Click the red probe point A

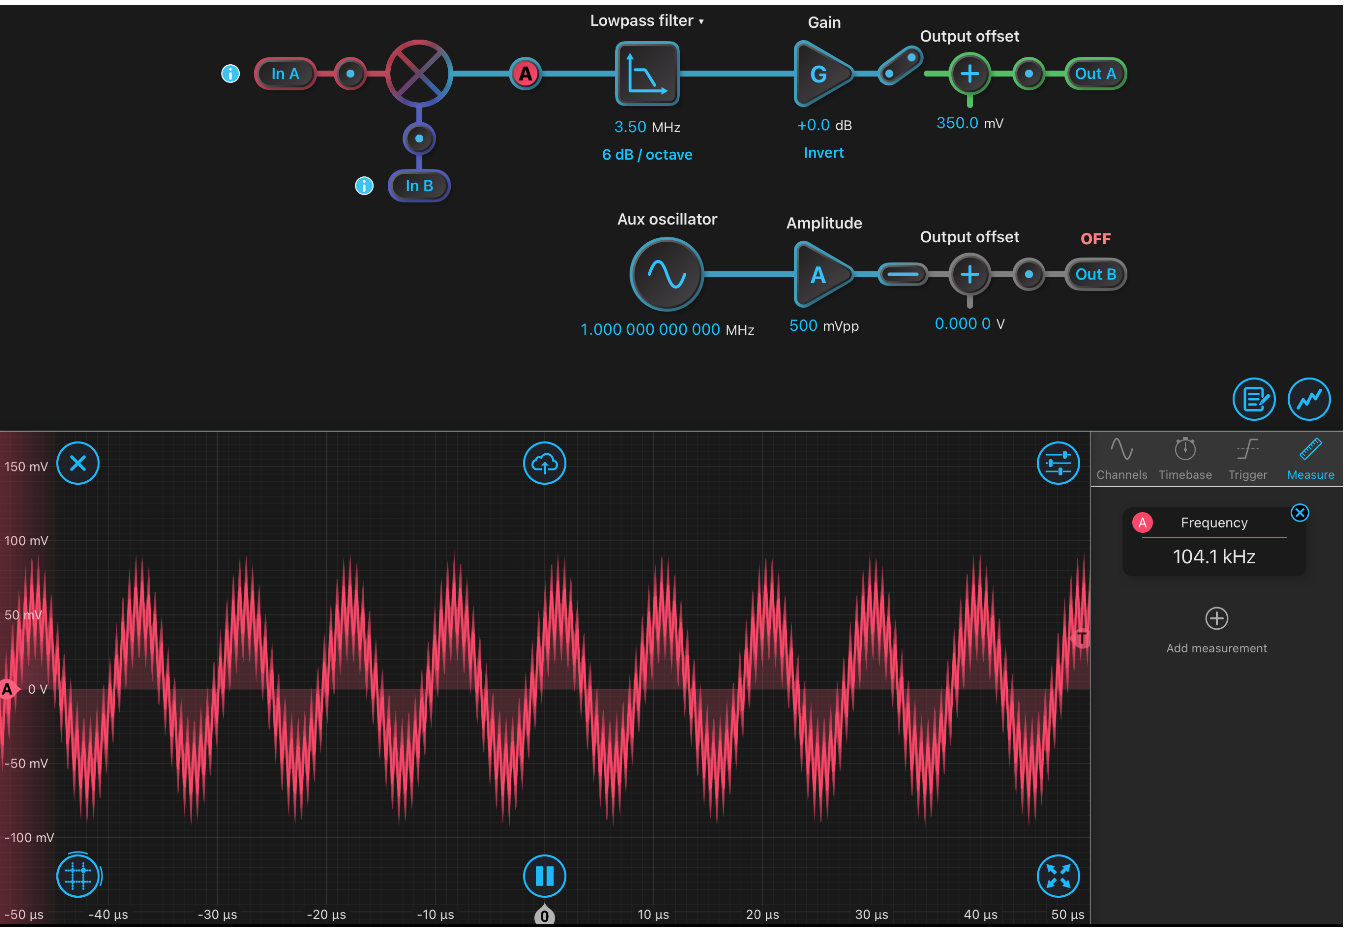coord(526,74)
